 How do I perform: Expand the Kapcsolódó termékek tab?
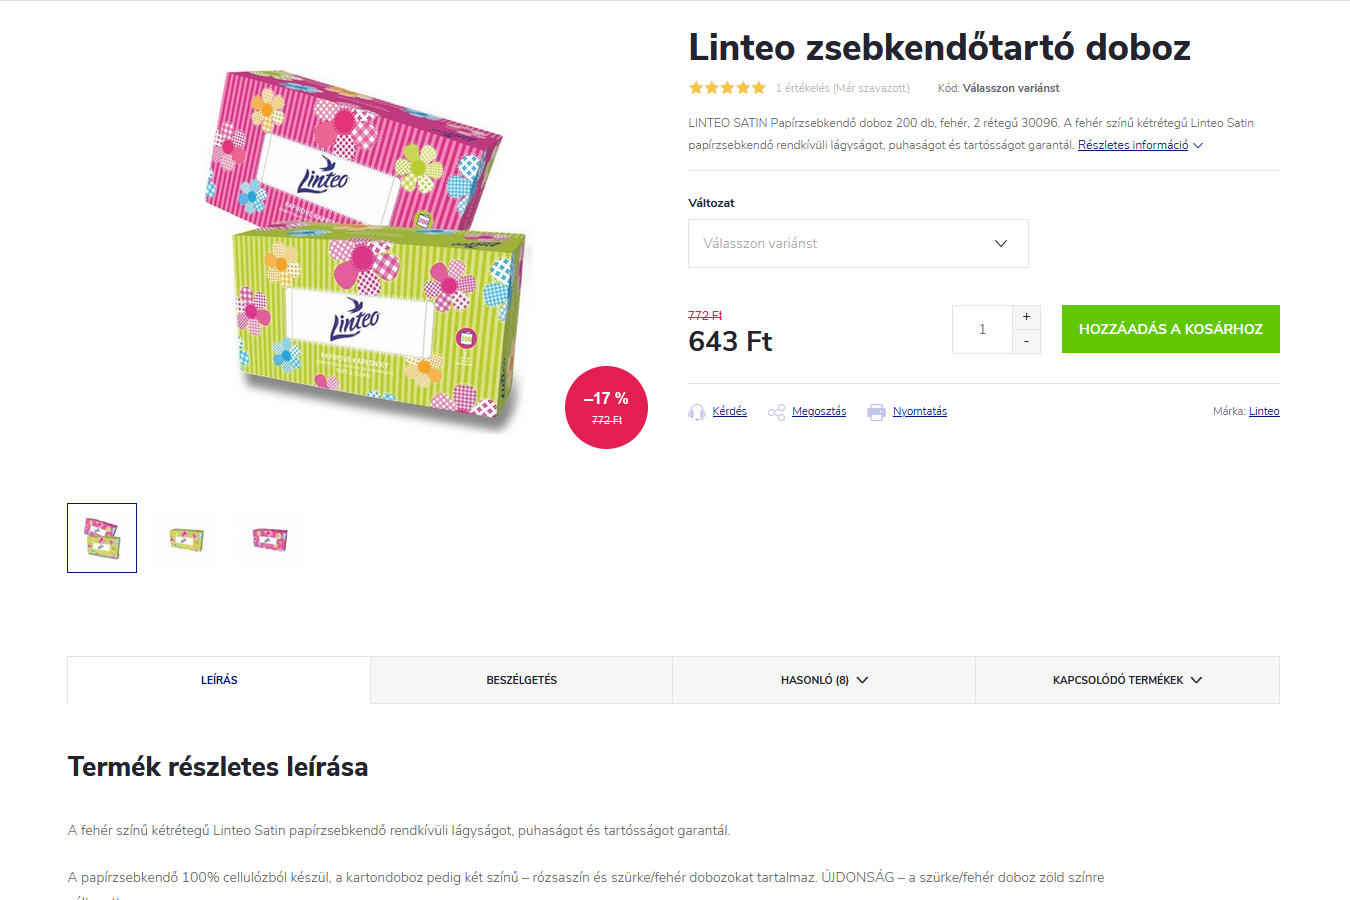[1127, 680]
